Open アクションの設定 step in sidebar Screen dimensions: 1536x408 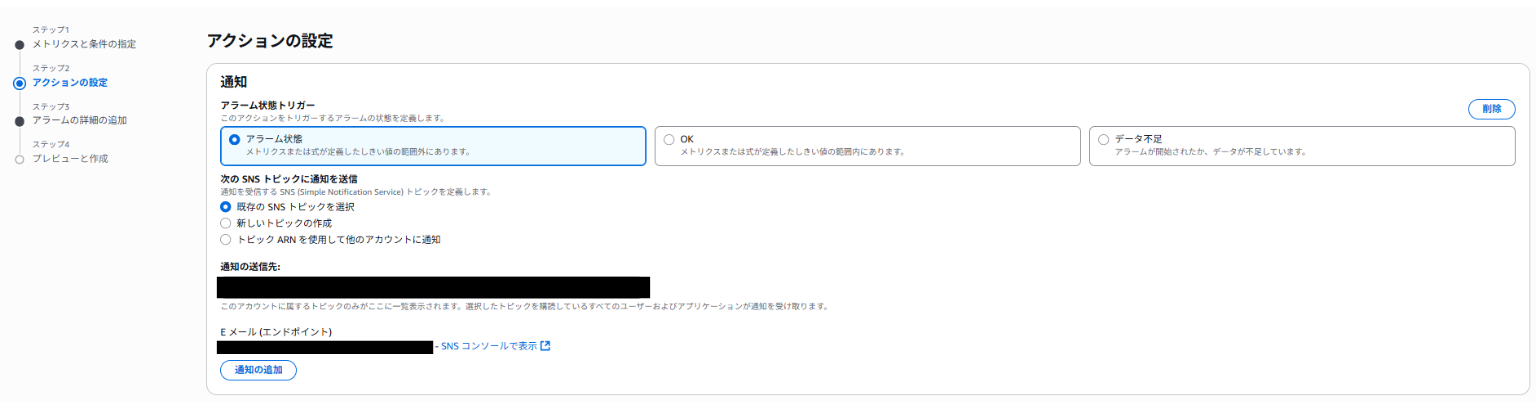pyautogui.click(x=70, y=83)
